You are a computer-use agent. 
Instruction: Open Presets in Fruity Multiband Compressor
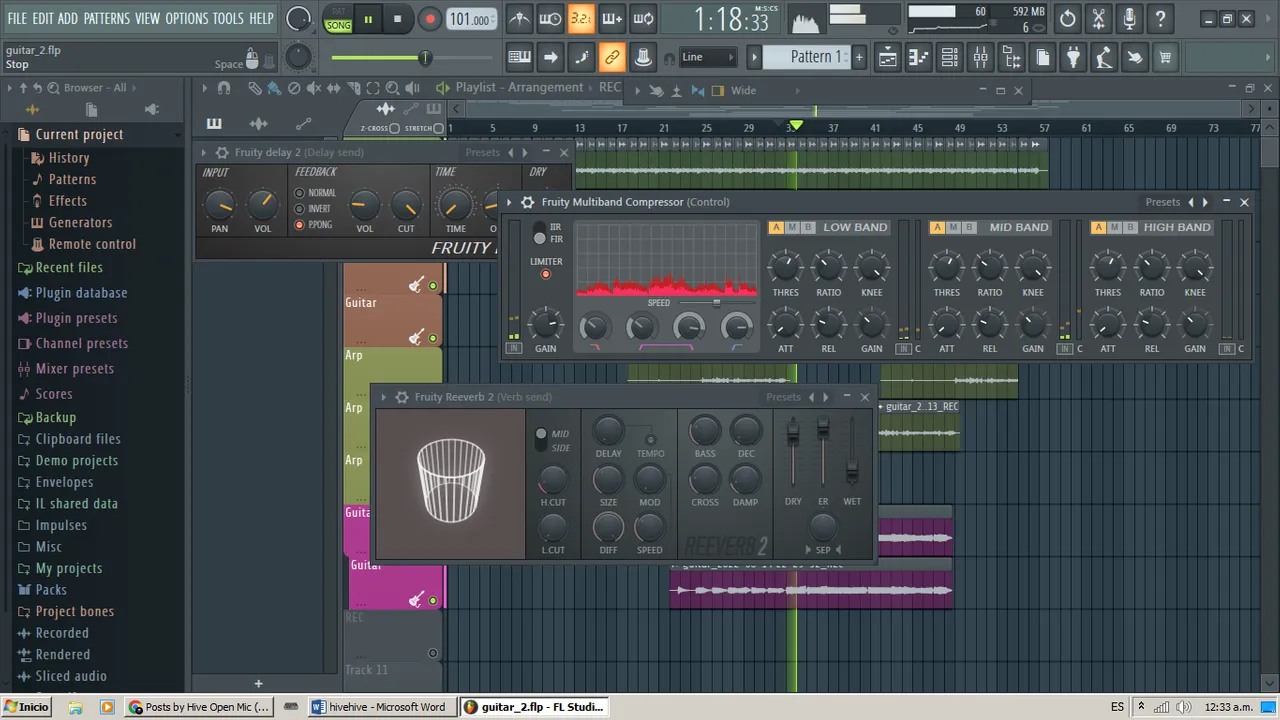[1163, 202]
